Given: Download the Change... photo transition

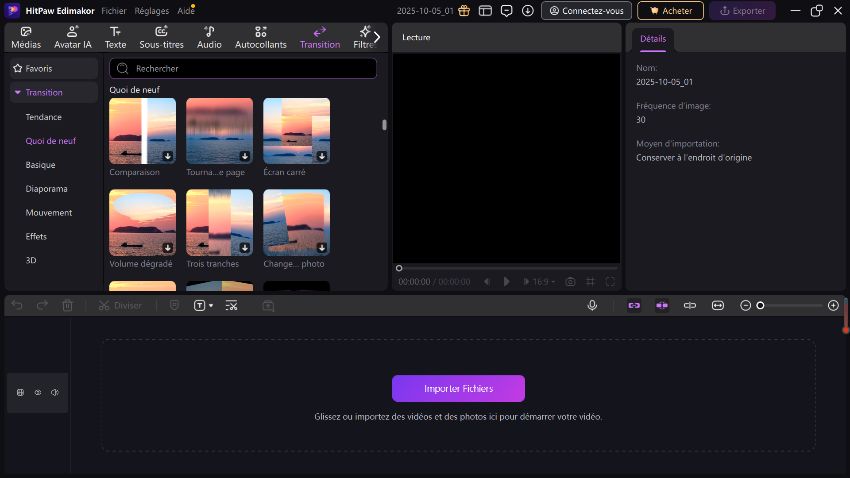Looking at the screenshot, I should (x=321, y=248).
